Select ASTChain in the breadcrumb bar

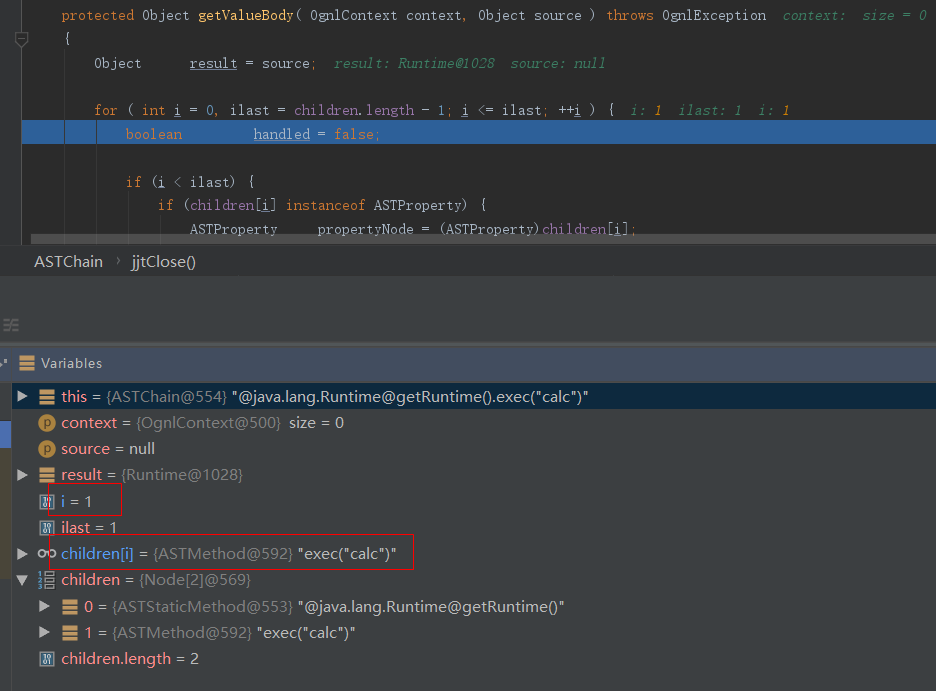point(68,261)
